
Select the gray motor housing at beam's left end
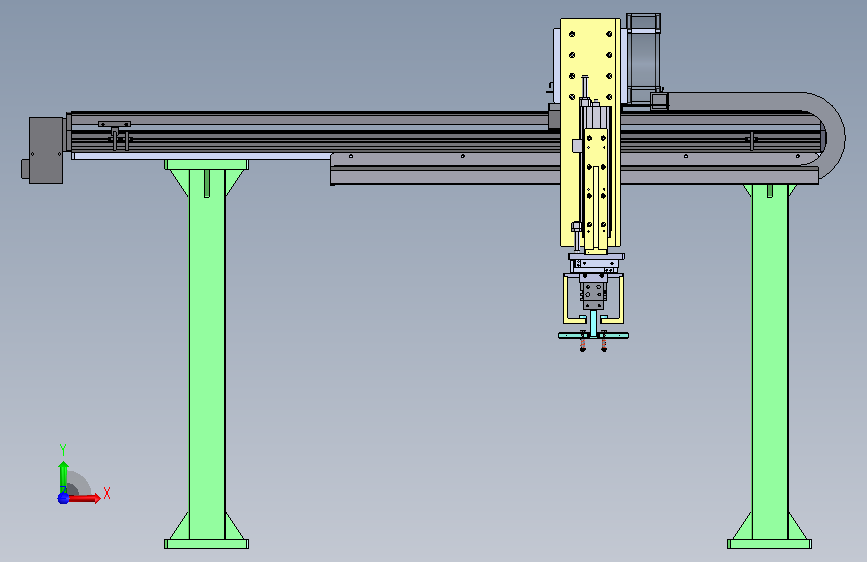[45, 150]
